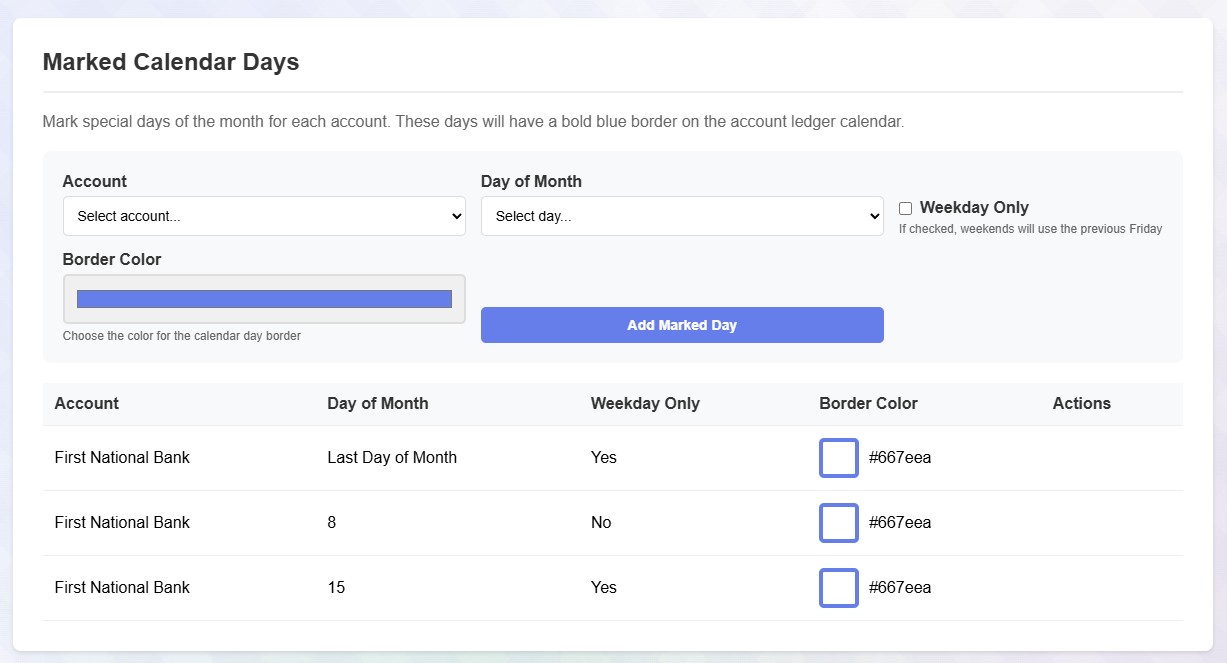Open the Border Color picker bar
This screenshot has width=1227, height=663.
tap(264, 299)
